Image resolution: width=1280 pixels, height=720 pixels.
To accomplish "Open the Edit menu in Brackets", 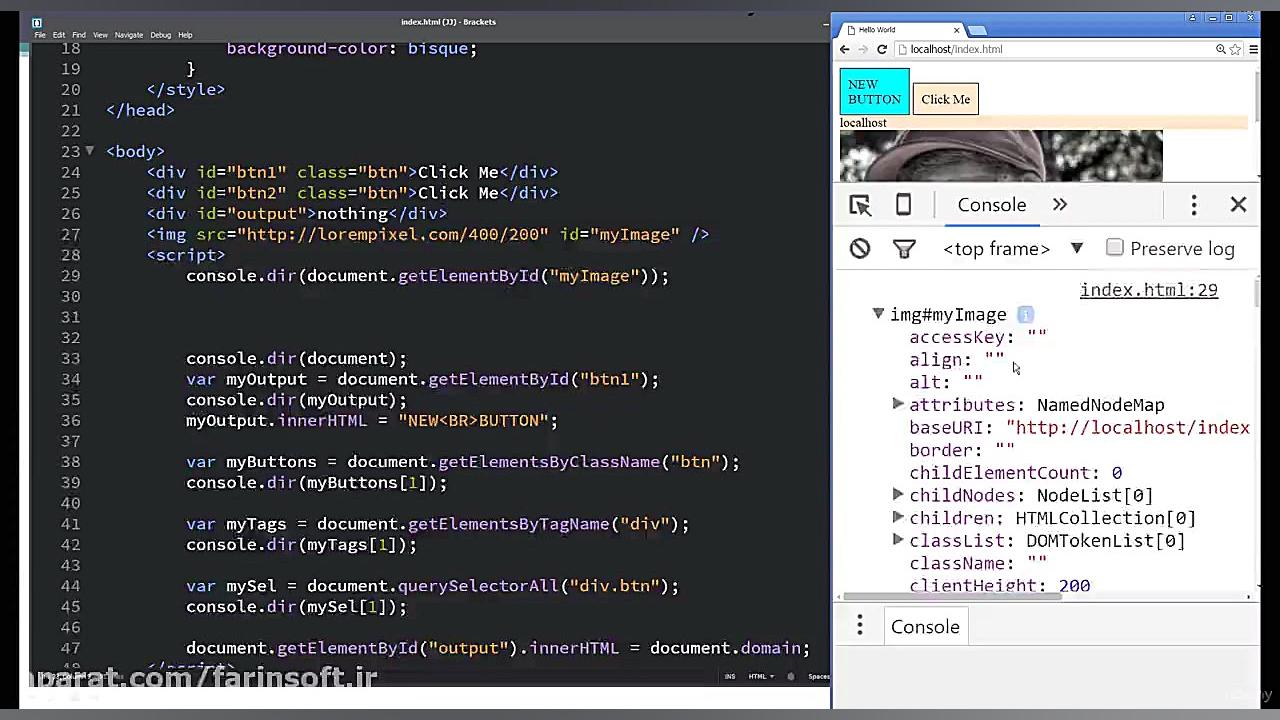I will coord(59,35).
